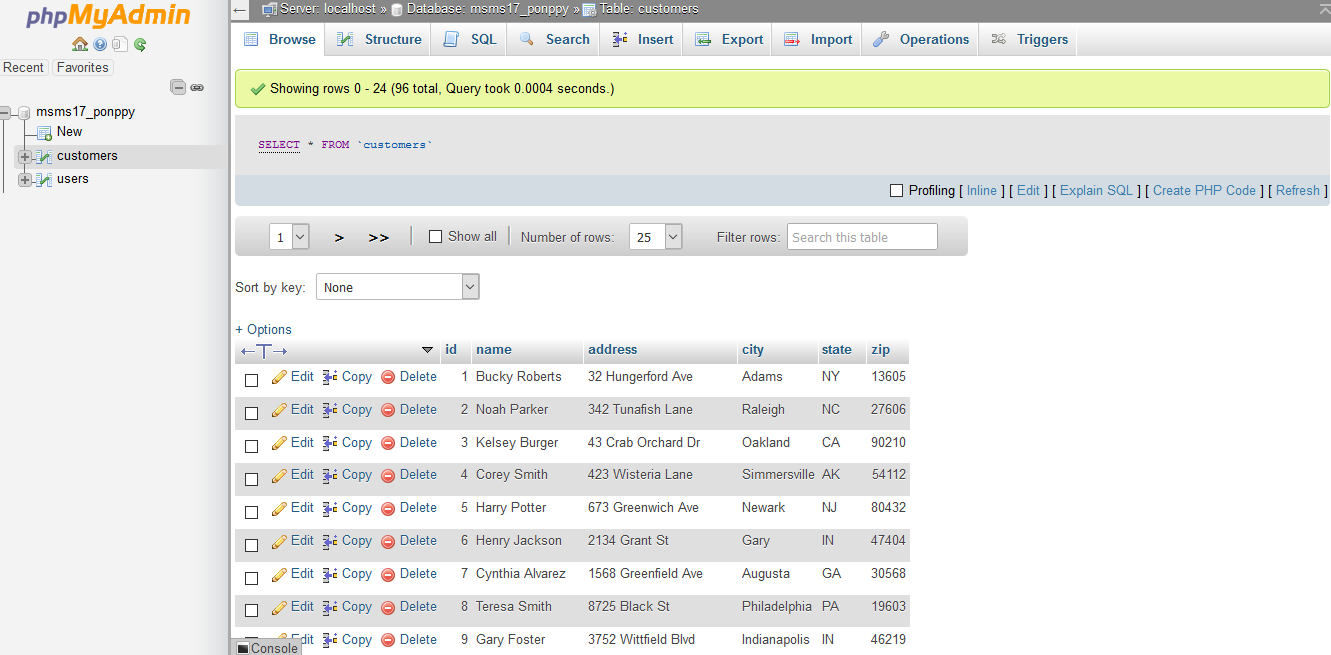Open the Export tab
Viewport: 1331px width, 655px height.
click(729, 39)
